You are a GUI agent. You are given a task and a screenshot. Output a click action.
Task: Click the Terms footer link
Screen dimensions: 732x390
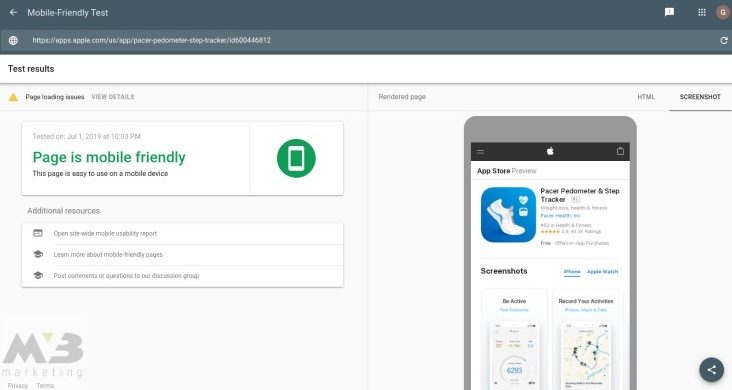[x=45, y=385]
